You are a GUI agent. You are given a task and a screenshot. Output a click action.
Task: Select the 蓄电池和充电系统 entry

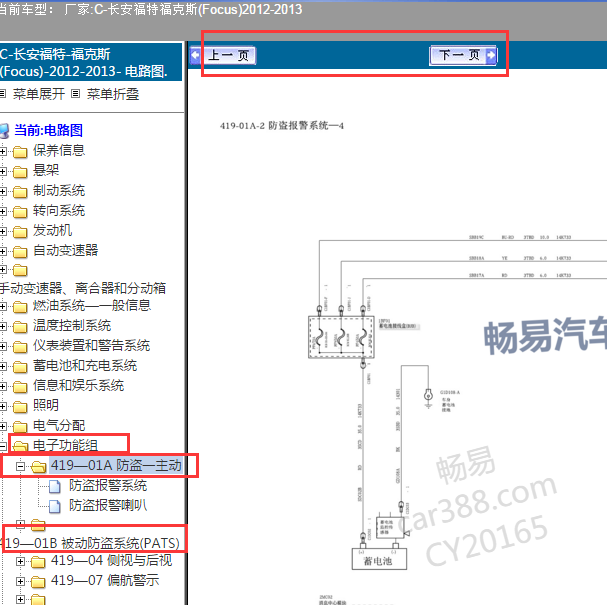point(85,365)
